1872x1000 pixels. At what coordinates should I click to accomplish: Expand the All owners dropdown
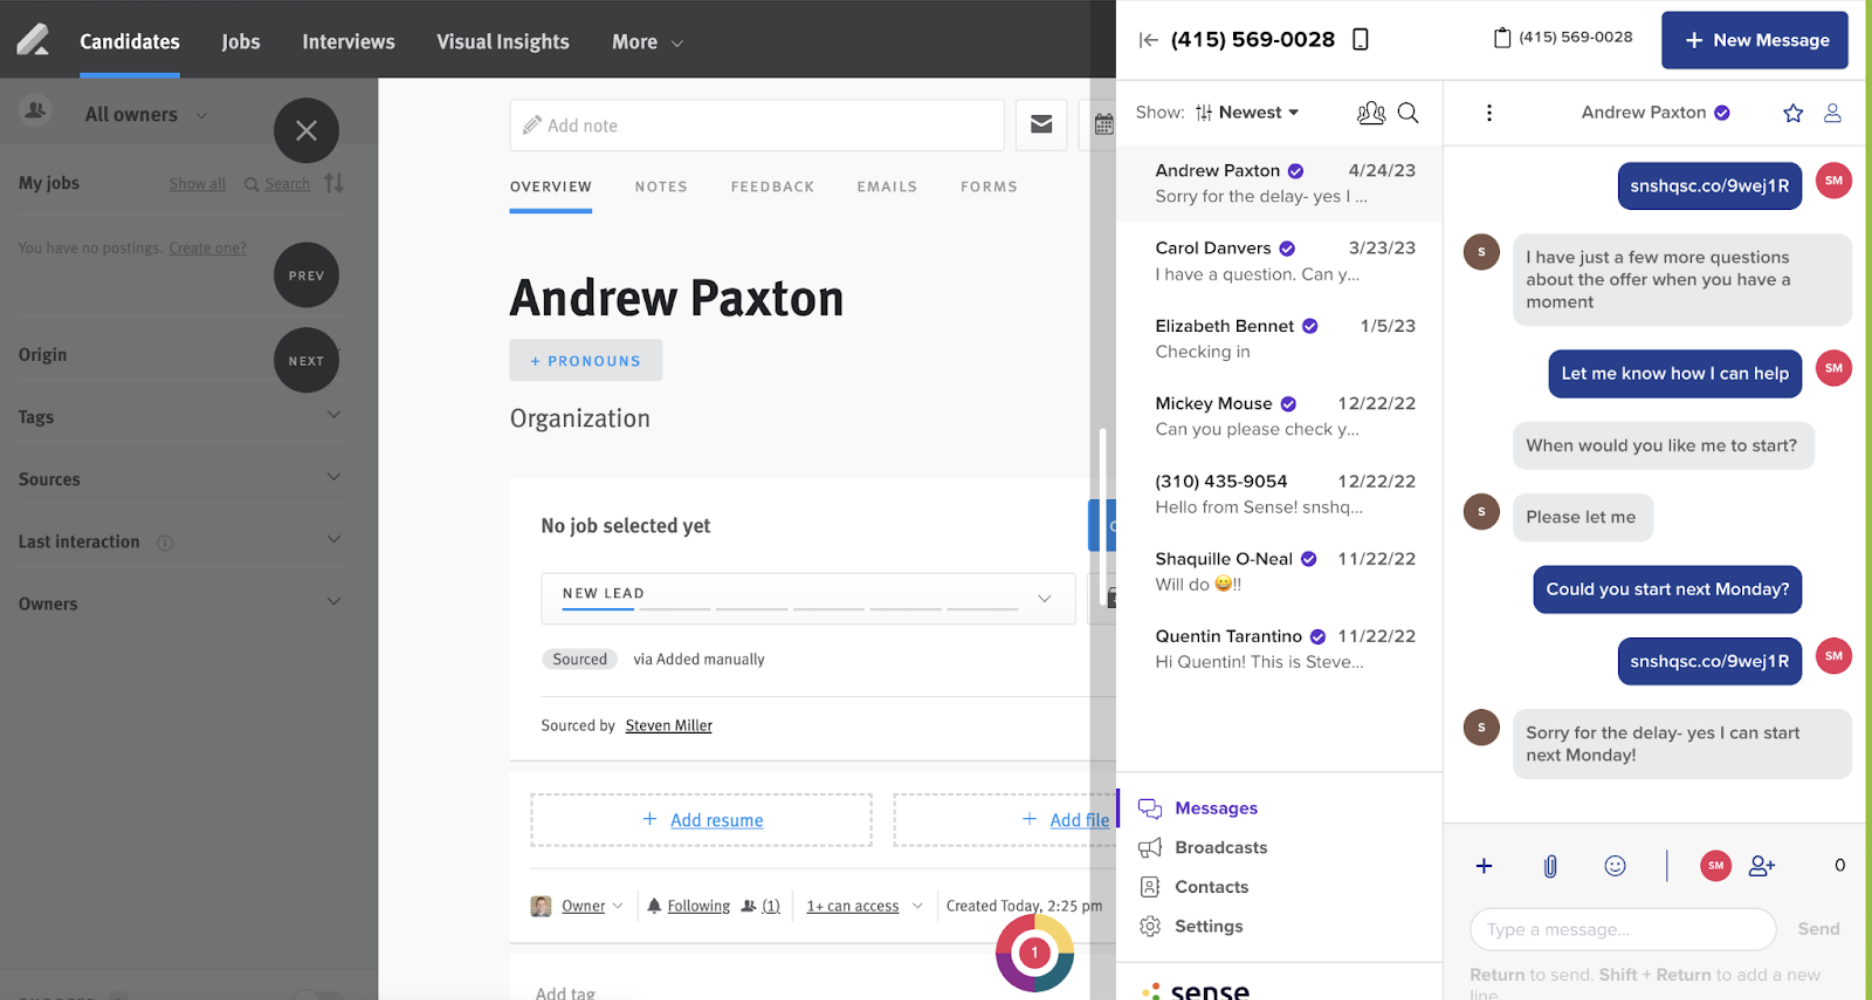pos(146,114)
